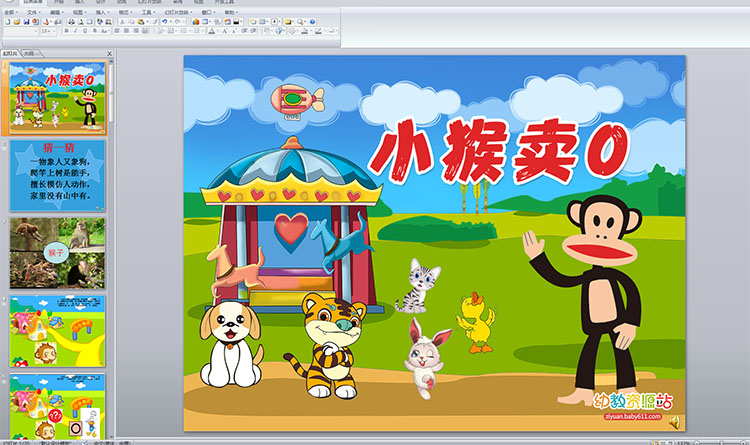
Task: Expand the 编辑 classic menu dropdown
Action: [56, 12]
